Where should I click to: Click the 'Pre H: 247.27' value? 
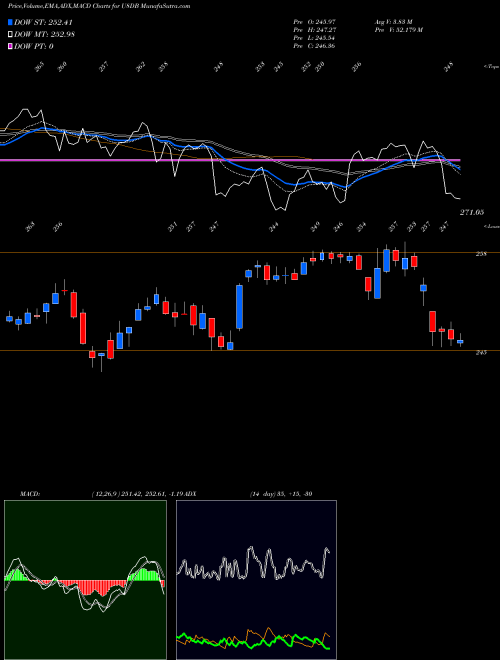coord(314,30)
